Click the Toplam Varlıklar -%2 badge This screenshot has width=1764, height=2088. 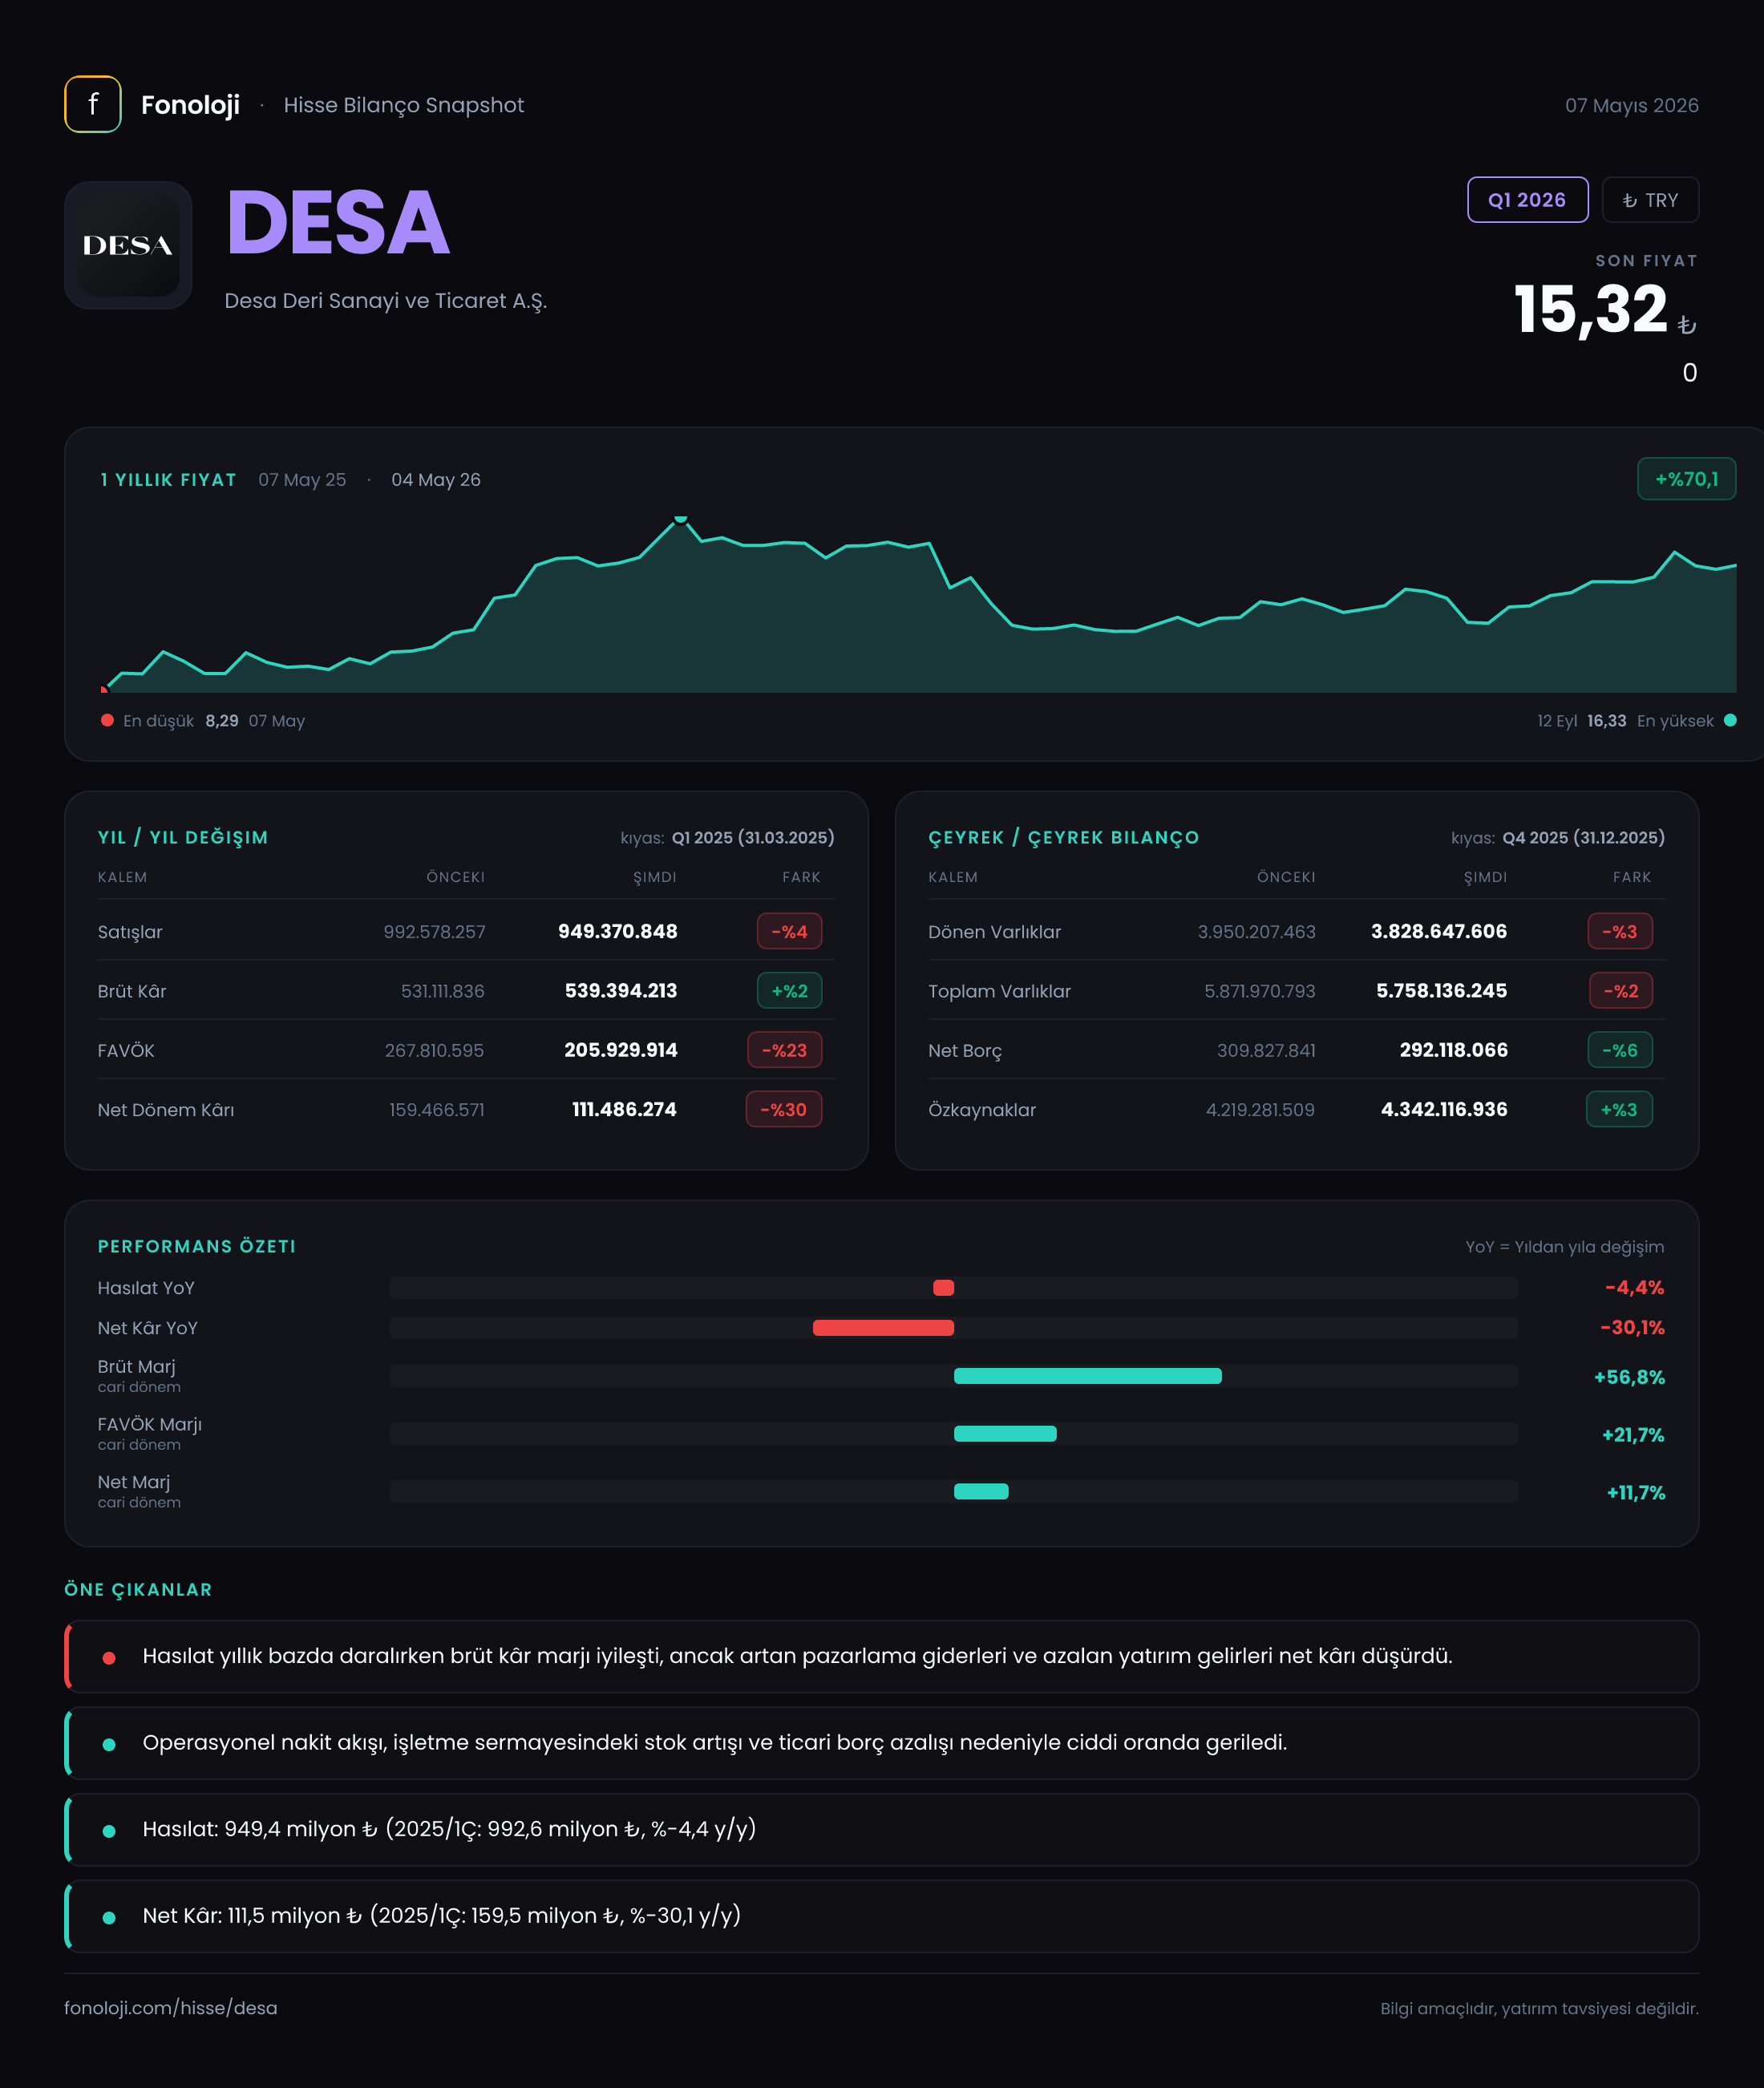point(1621,991)
